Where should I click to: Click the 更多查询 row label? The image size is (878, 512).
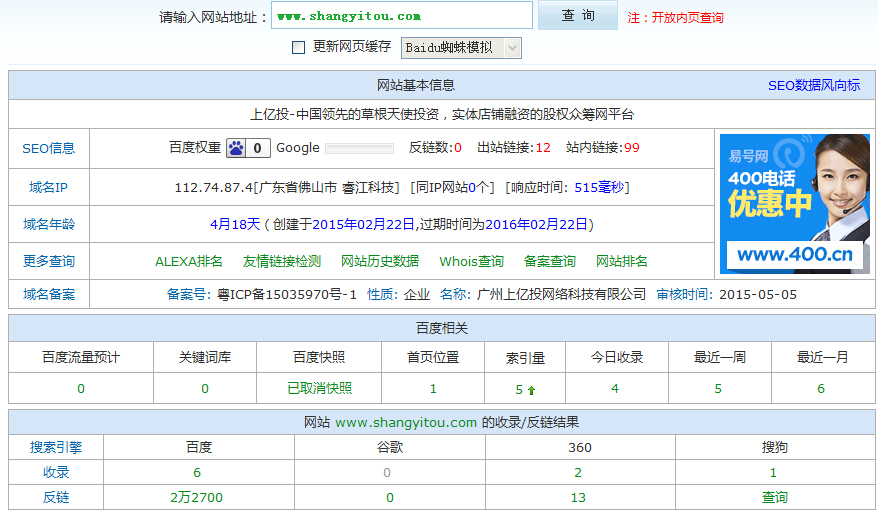point(49,262)
